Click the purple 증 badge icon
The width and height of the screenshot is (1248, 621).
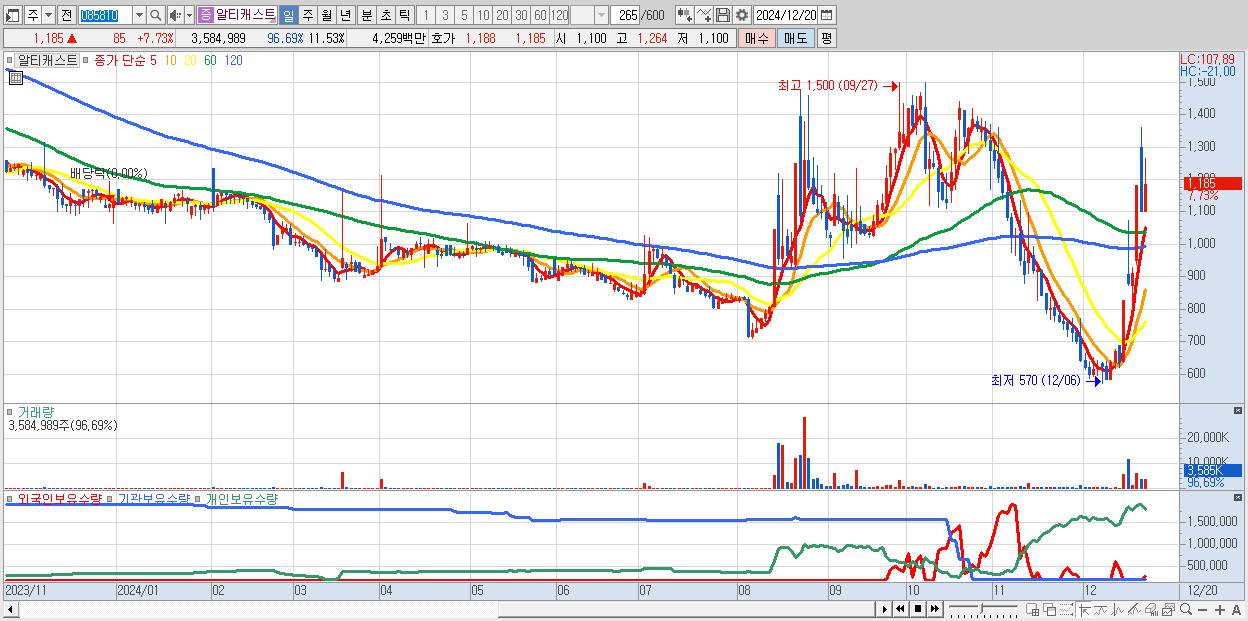(205, 15)
